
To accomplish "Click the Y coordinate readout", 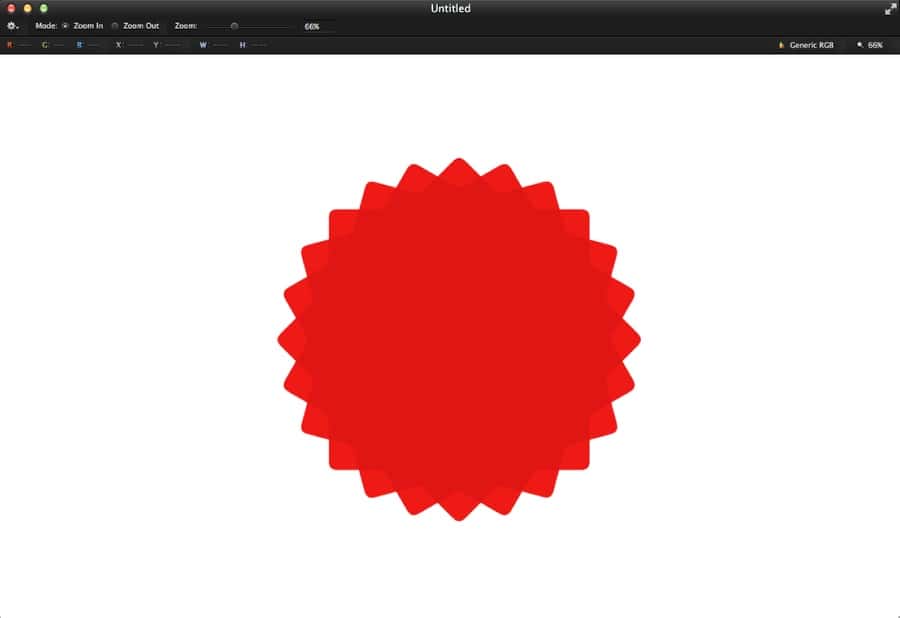I will 167,45.
